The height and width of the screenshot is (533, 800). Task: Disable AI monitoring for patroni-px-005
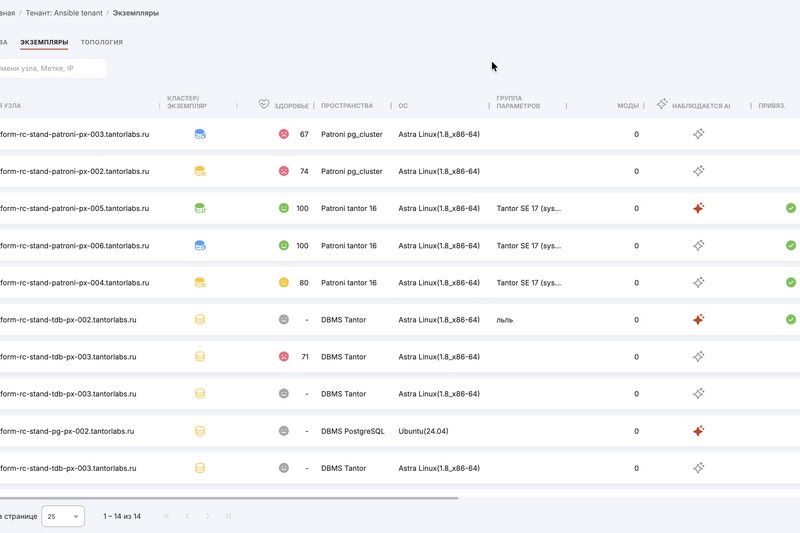point(698,208)
